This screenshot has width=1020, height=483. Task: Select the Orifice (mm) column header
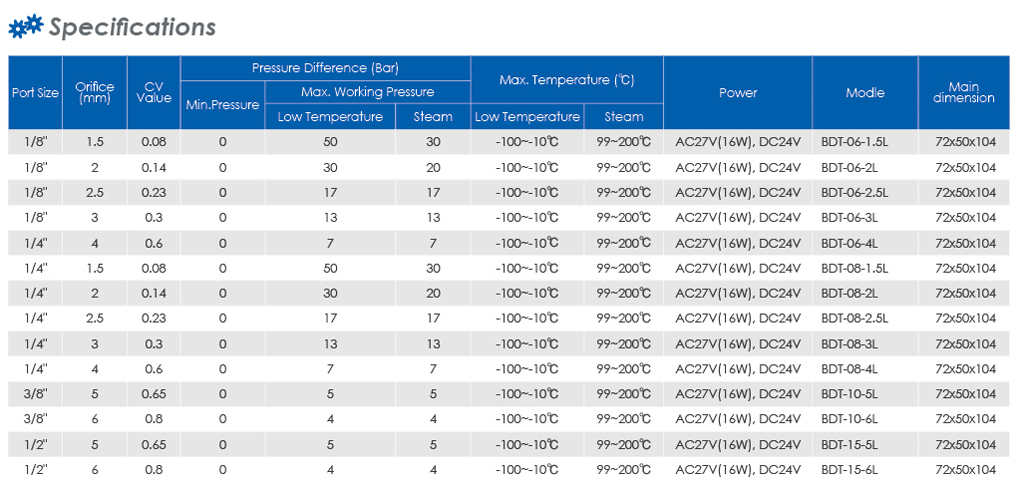tap(95, 92)
